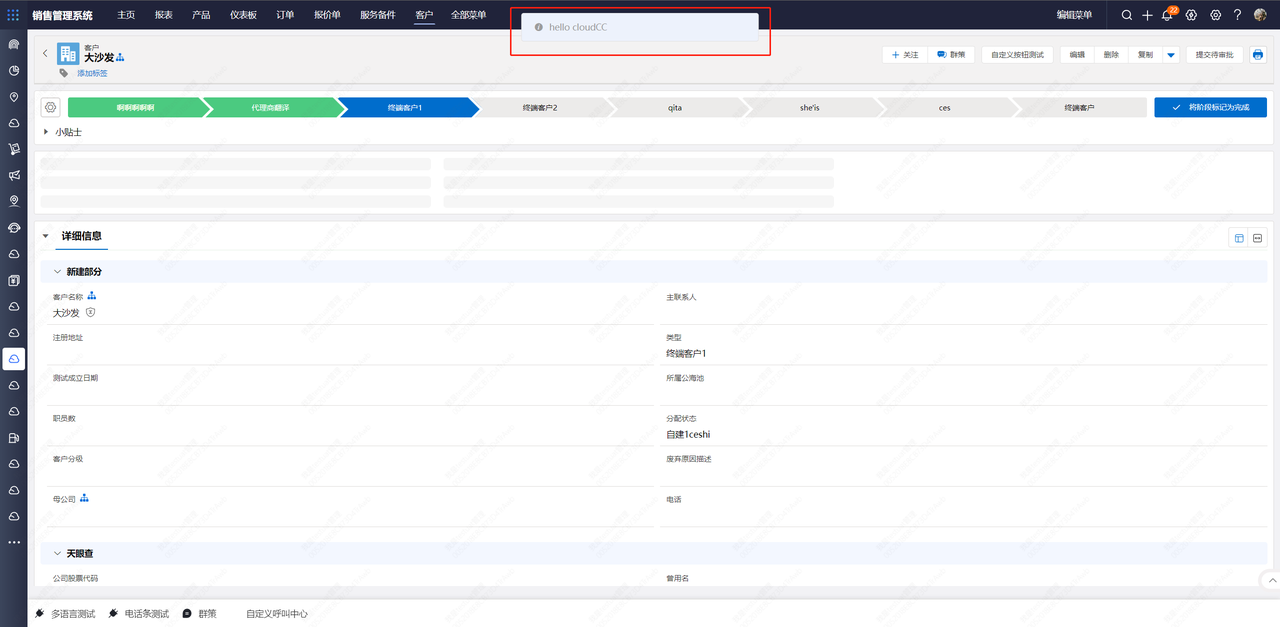Click the search magnifier icon

tap(1127, 15)
